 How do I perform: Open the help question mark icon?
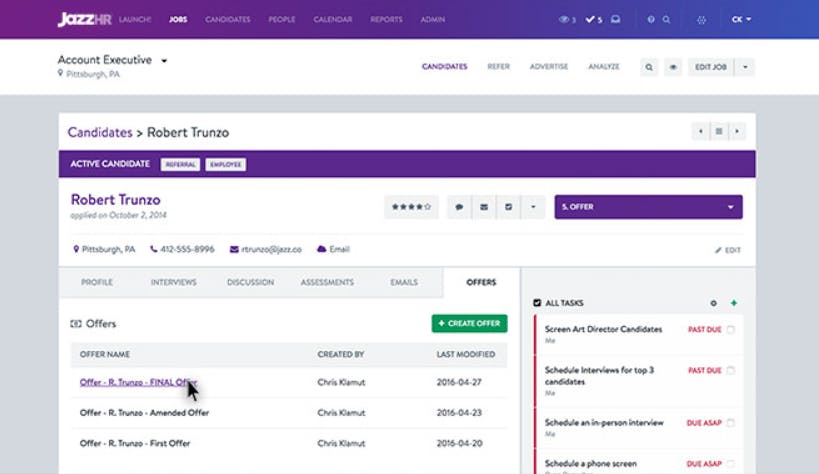(651, 19)
